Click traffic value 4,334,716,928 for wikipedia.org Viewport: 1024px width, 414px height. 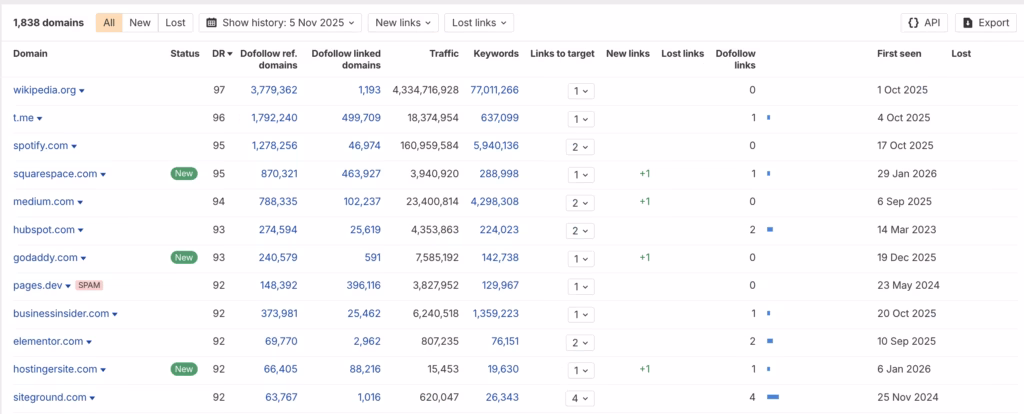426,90
